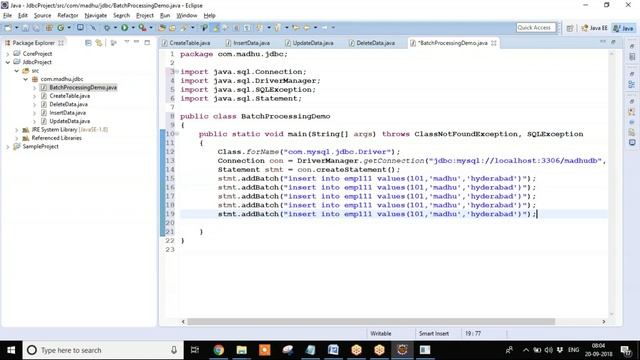Screen dimensions: 640x360
Task: Maximize the editor area
Action: point(613,42)
